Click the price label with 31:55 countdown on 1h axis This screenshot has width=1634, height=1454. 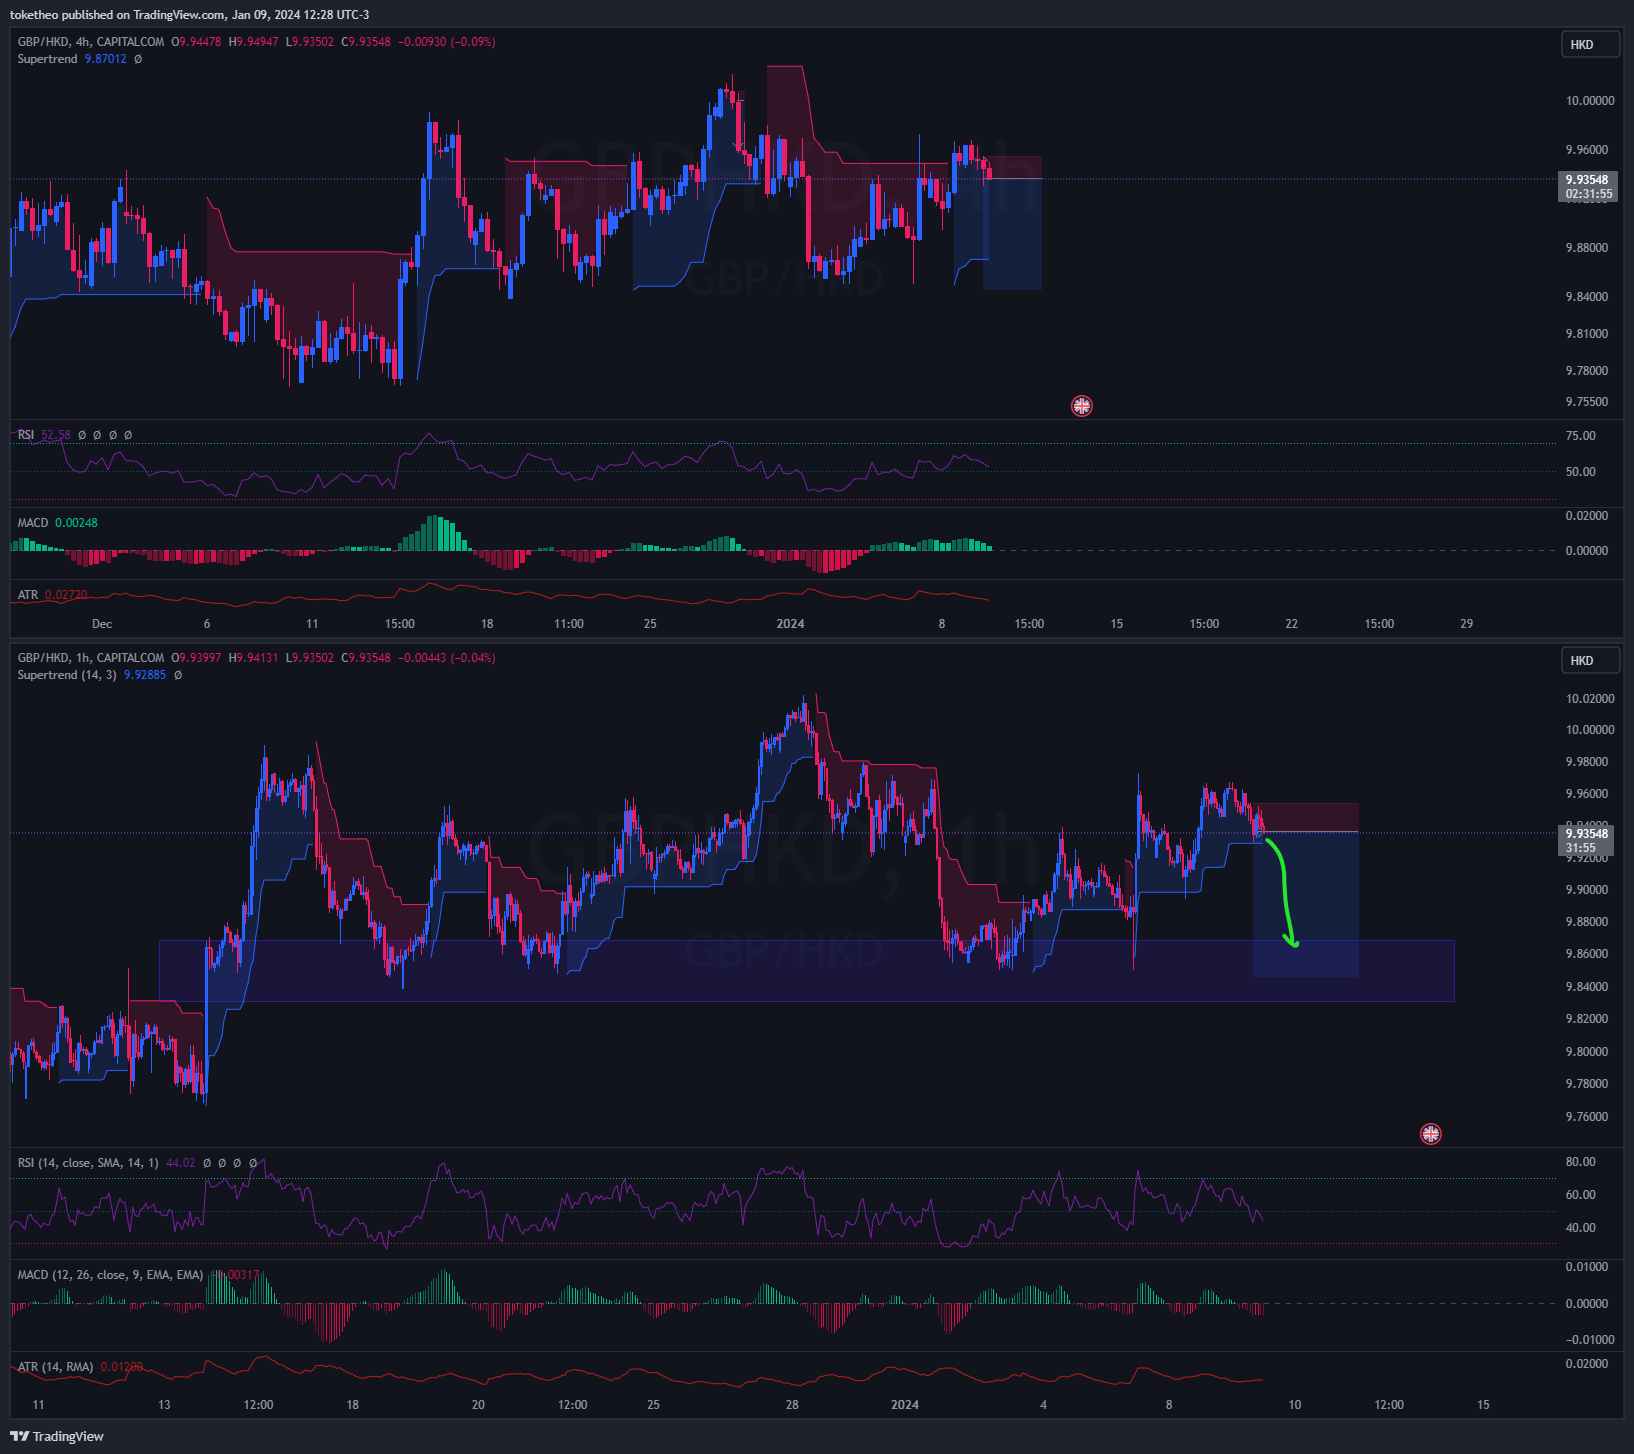pos(1587,840)
